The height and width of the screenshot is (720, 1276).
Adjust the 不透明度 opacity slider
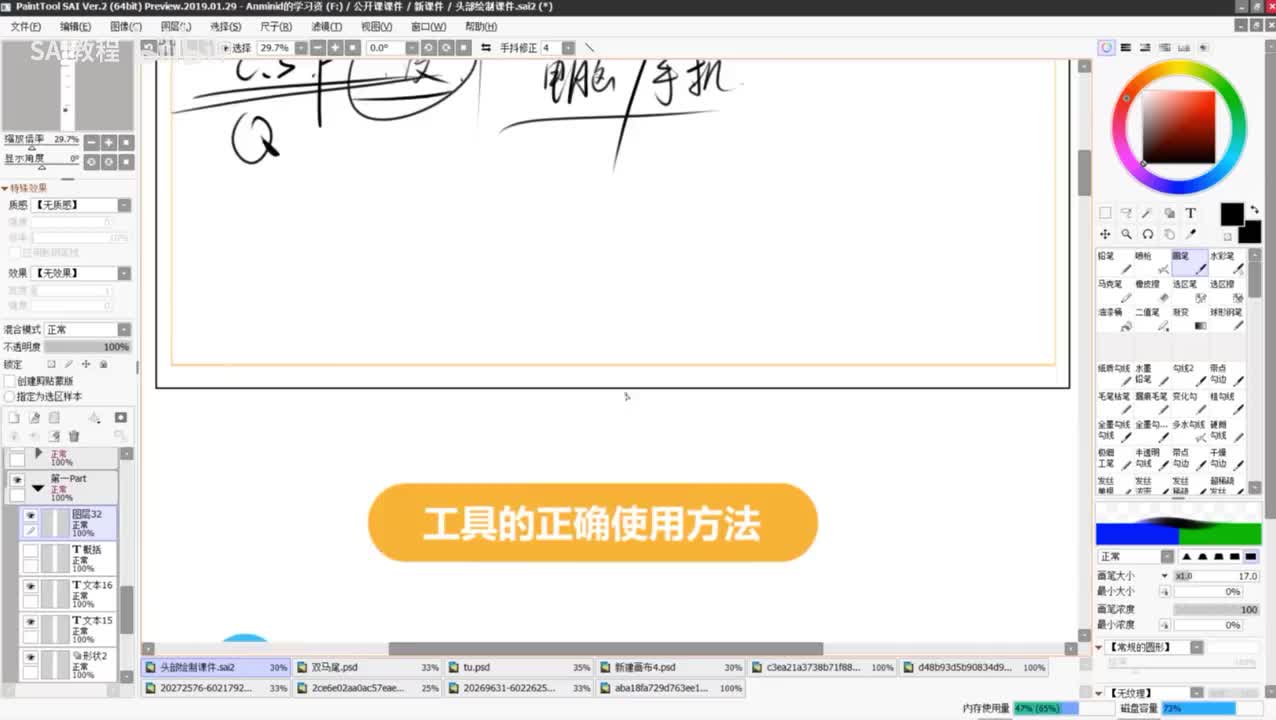coord(87,346)
